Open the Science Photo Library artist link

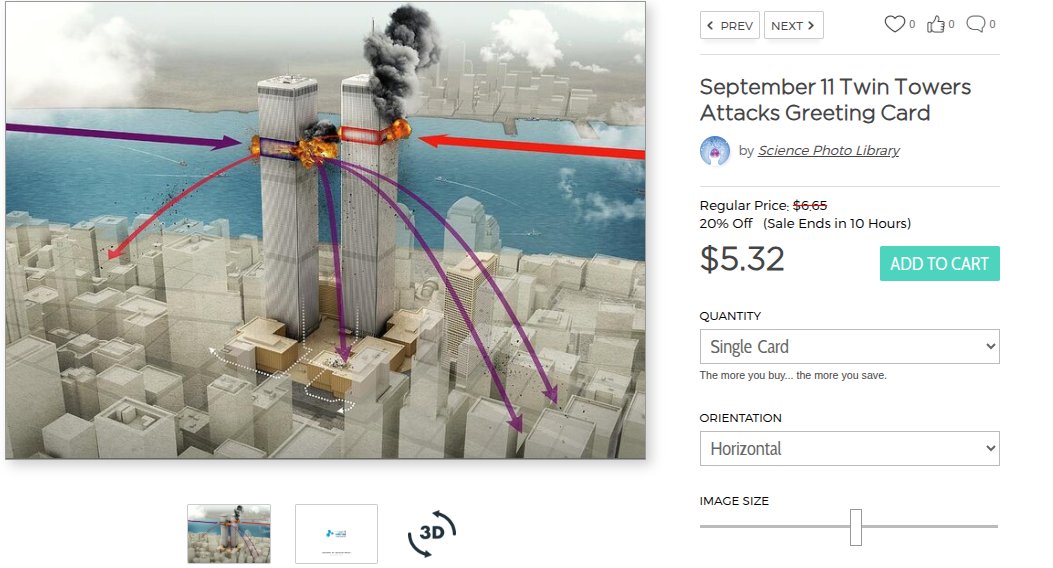pyautogui.click(x=829, y=150)
